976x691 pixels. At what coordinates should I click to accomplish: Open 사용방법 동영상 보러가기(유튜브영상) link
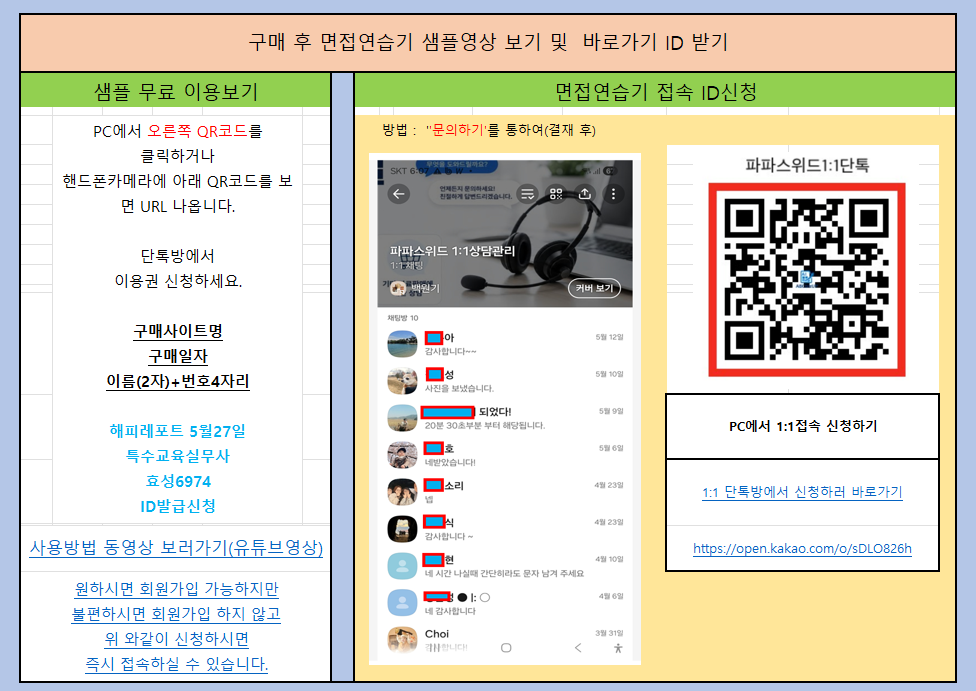pyautogui.click(x=176, y=548)
